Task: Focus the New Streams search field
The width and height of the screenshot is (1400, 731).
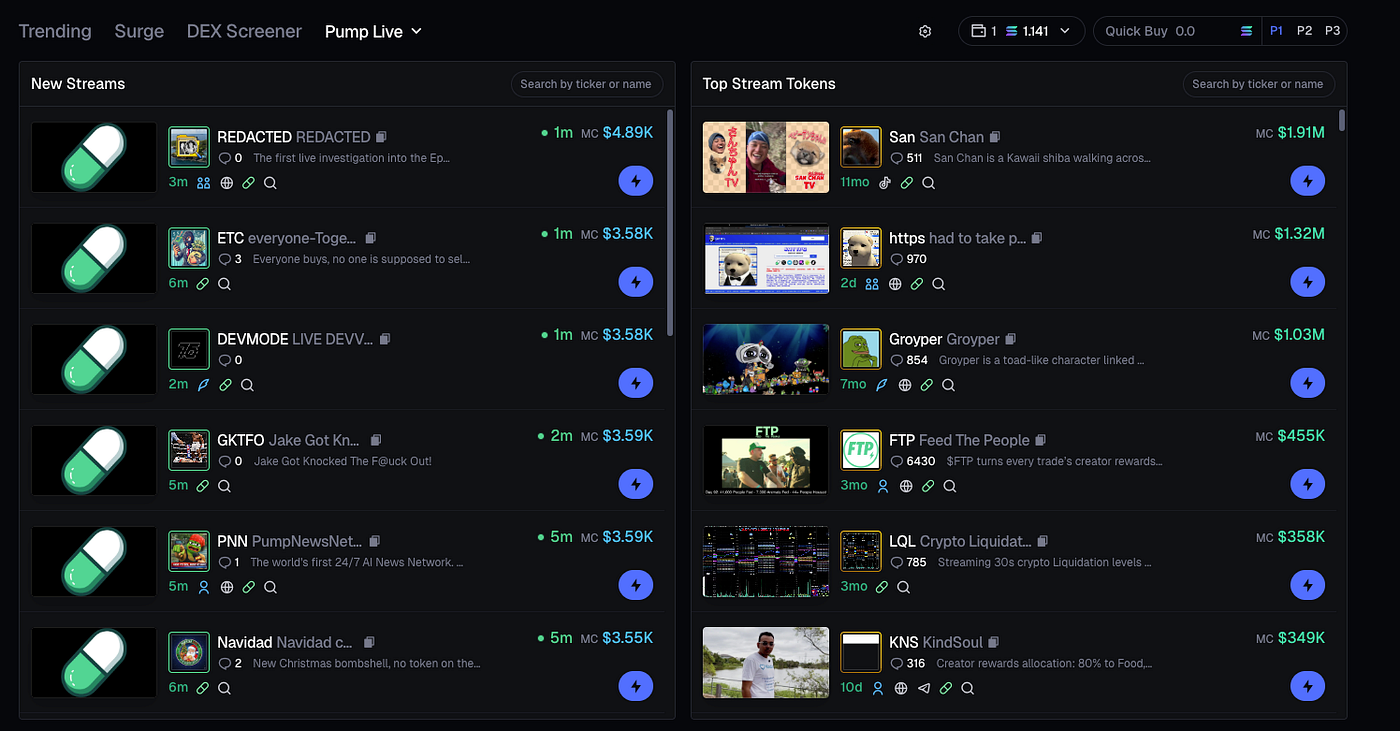Action: (x=586, y=84)
